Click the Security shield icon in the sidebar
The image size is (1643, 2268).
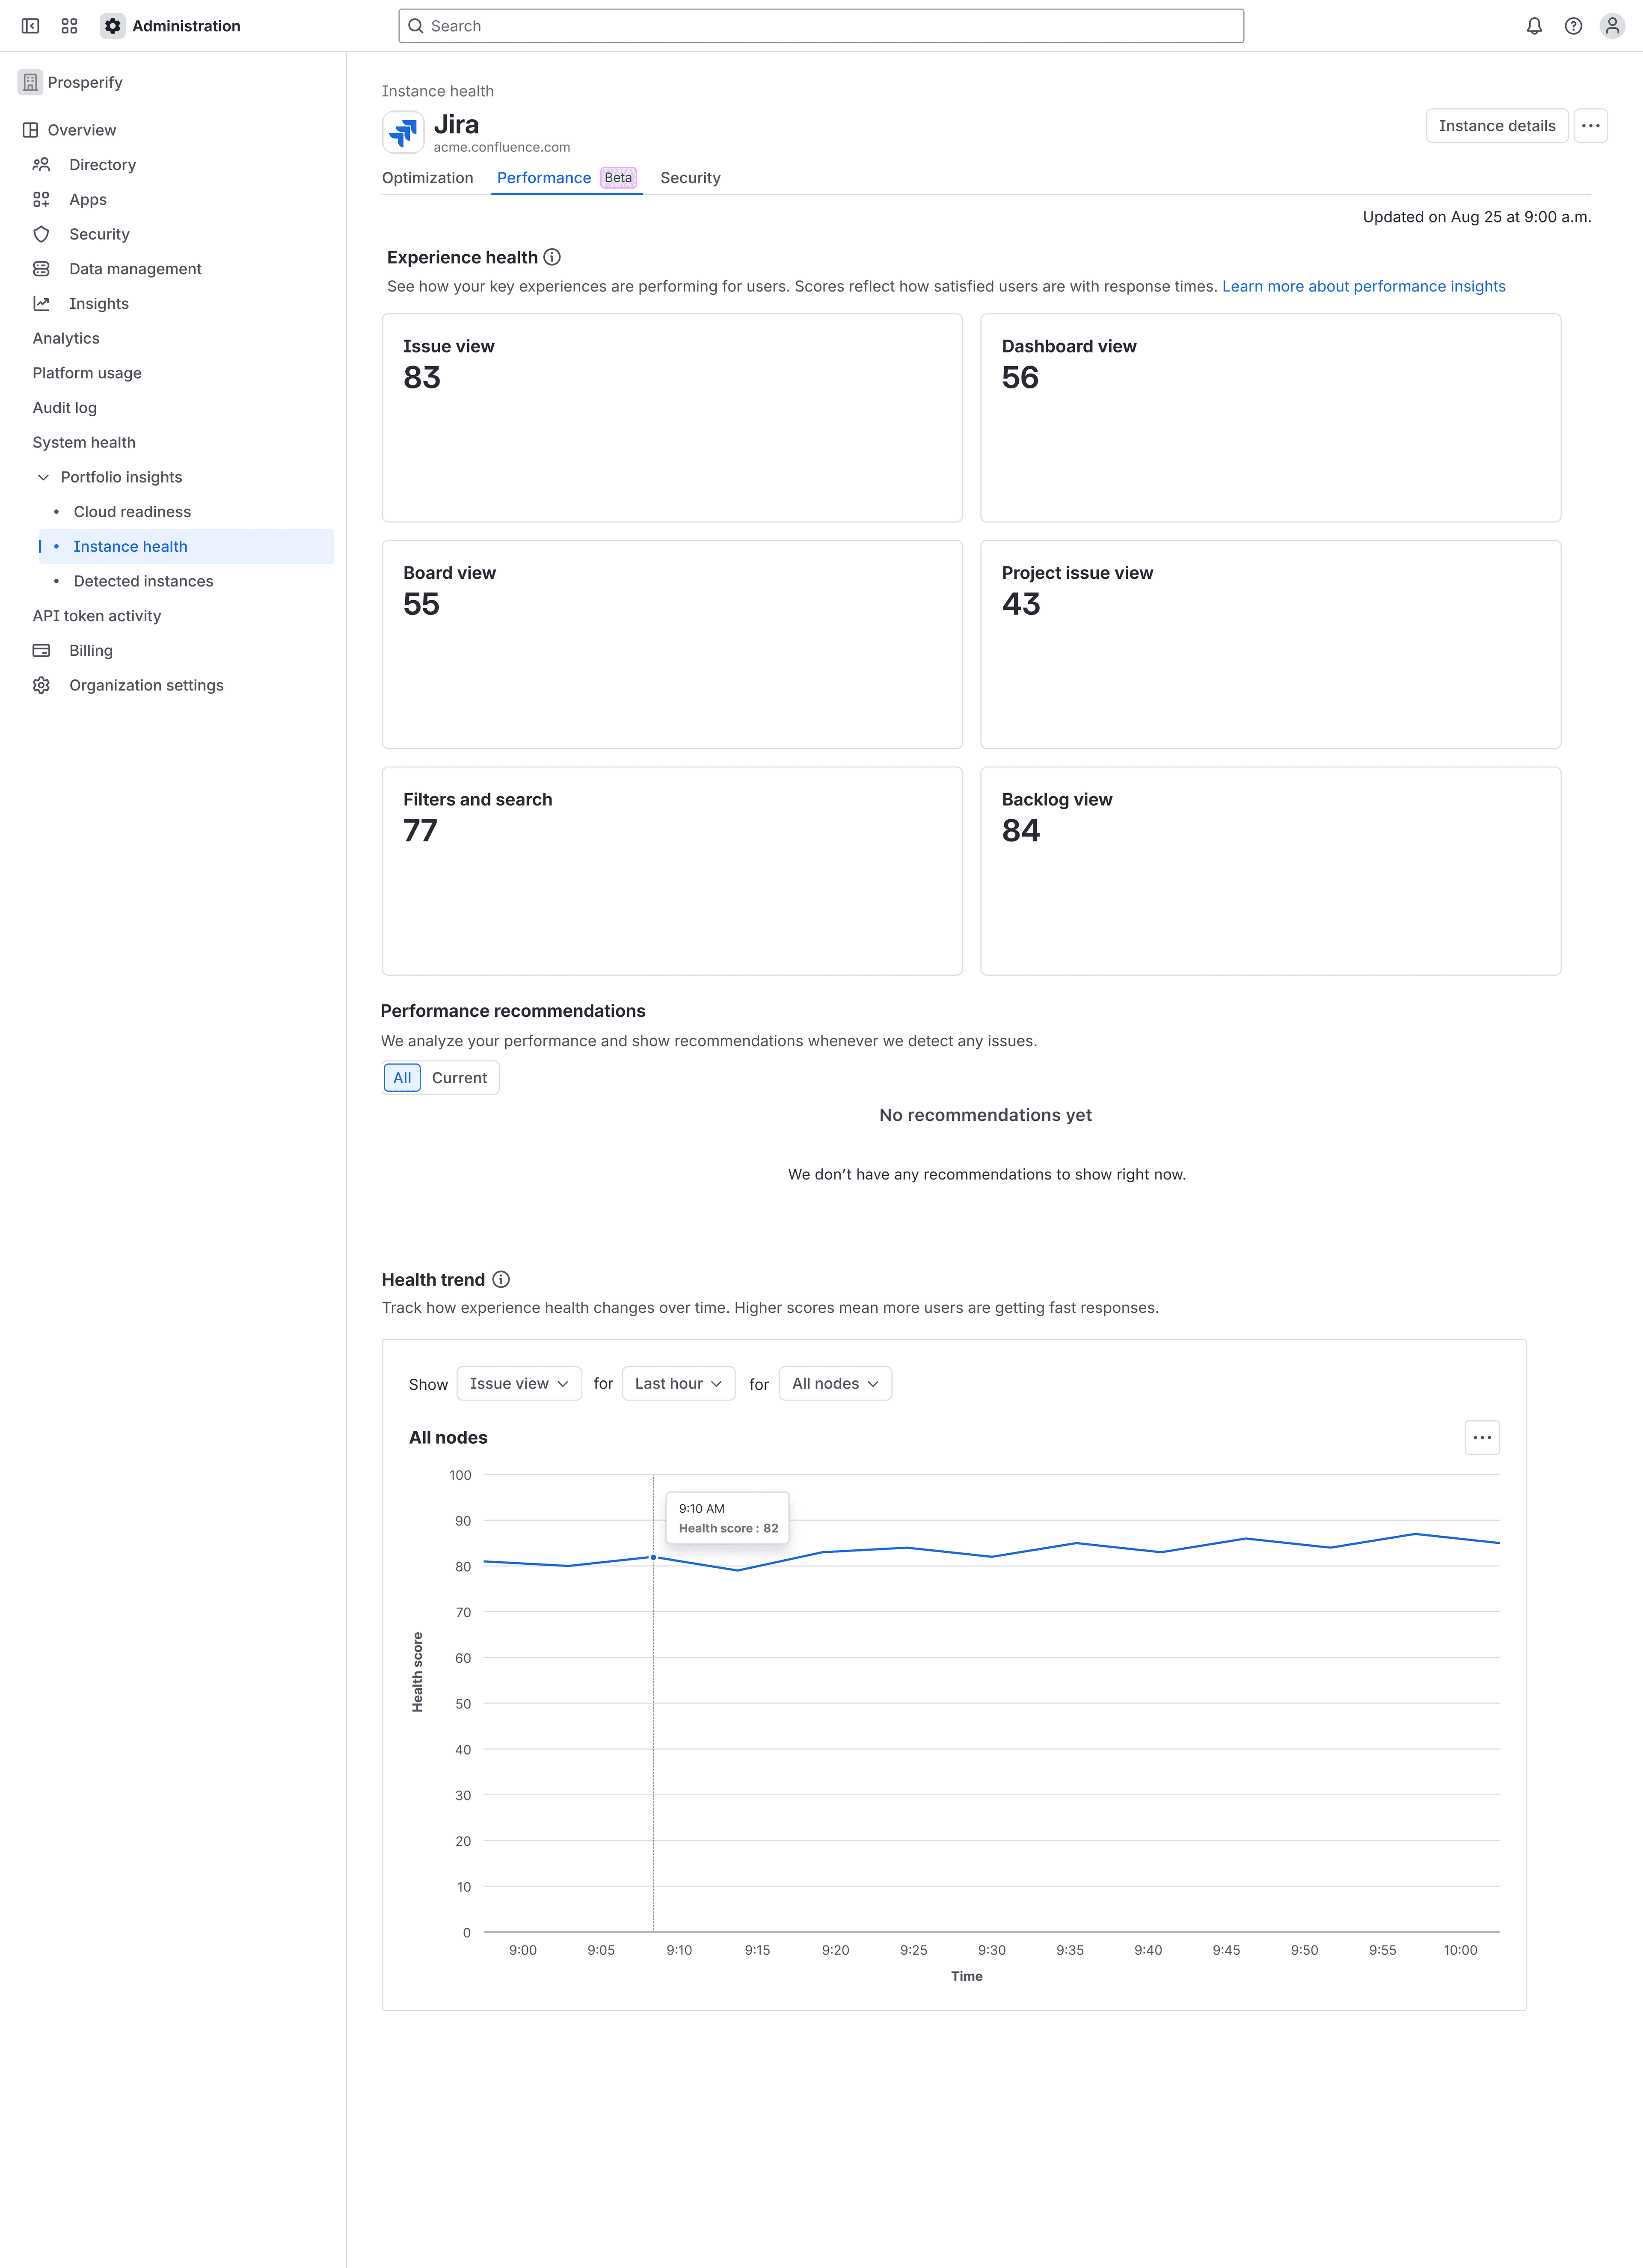(41, 234)
